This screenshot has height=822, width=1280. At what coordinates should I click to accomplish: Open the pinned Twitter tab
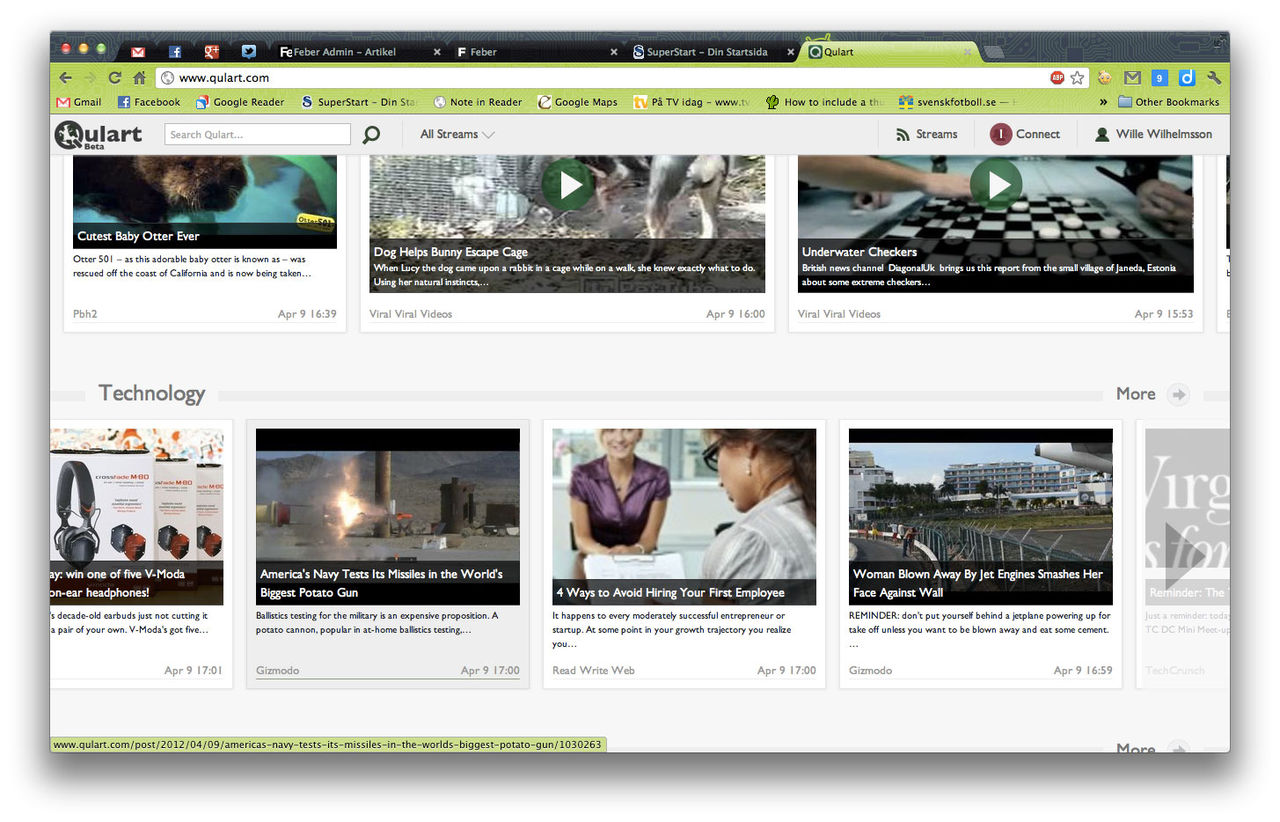pyautogui.click(x=248, y=52)
